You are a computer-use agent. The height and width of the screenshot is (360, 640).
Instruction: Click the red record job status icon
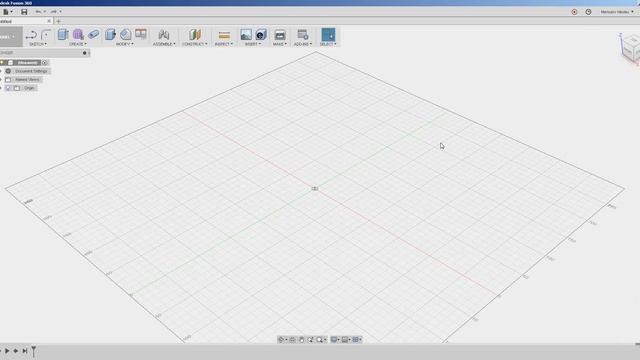click(574, 12)
